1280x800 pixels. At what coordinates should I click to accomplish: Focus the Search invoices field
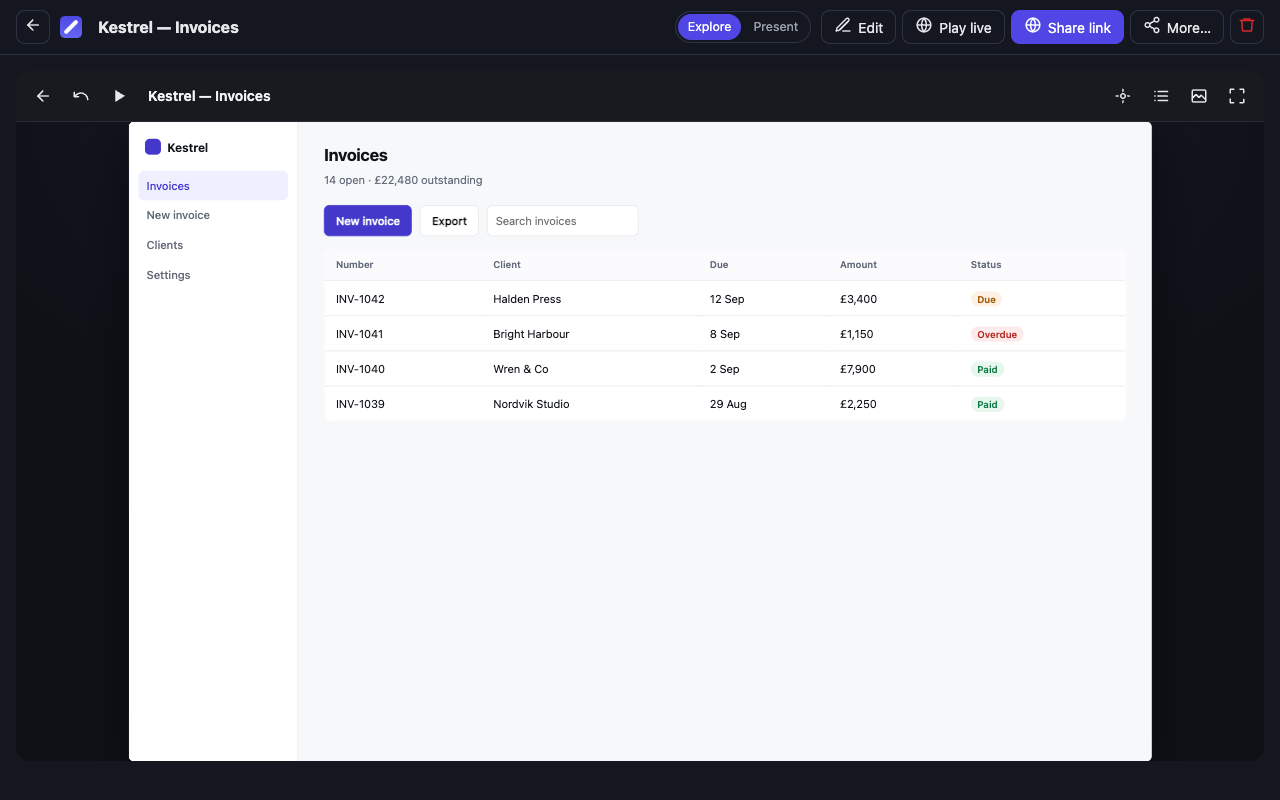(x=562, y=221)
